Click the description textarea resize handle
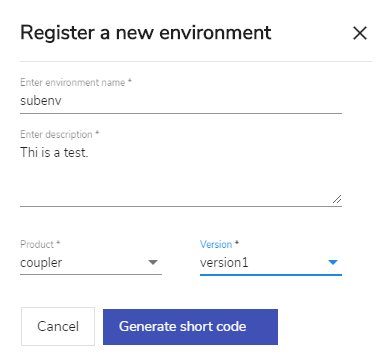Image resolution: width=392 pixels, height=362 pixels. pos(337,199)
